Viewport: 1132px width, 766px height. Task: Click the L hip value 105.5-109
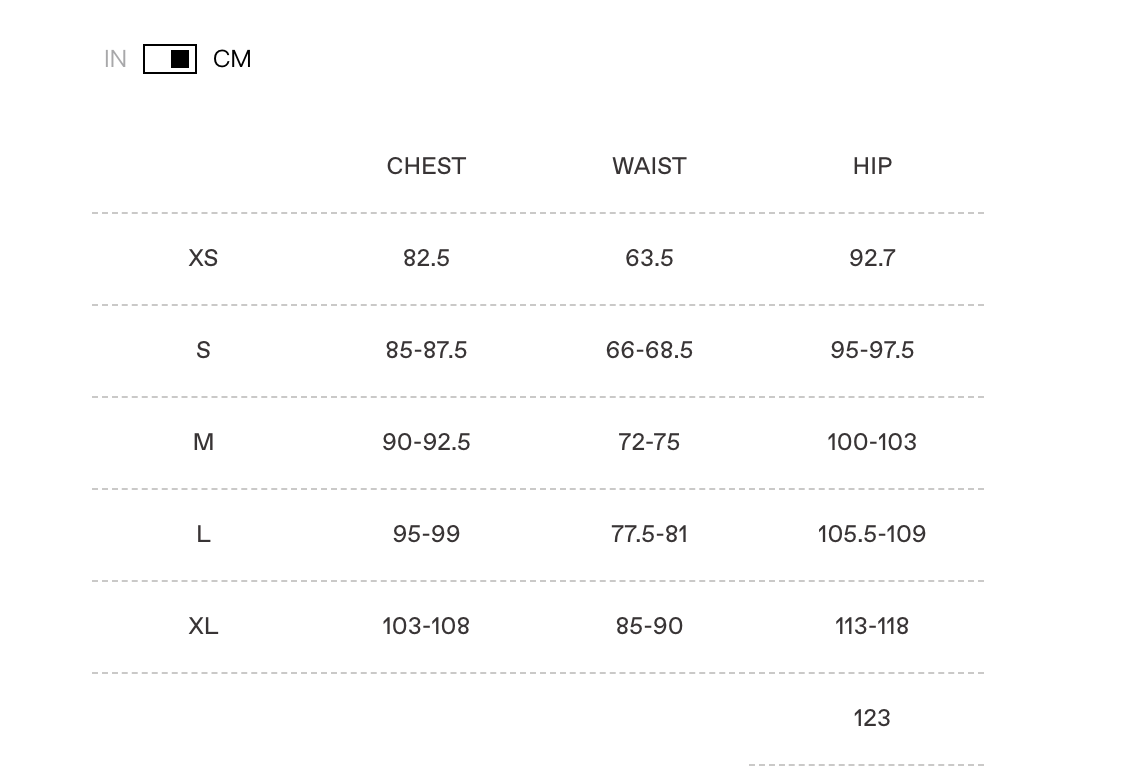[x=872, y=534]
